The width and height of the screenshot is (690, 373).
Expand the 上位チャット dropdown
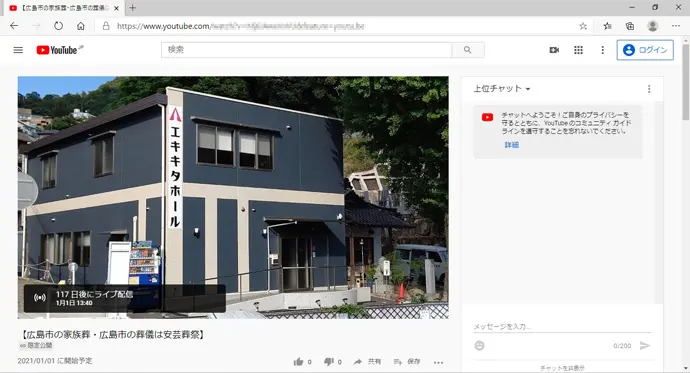[x=502, y=88]
